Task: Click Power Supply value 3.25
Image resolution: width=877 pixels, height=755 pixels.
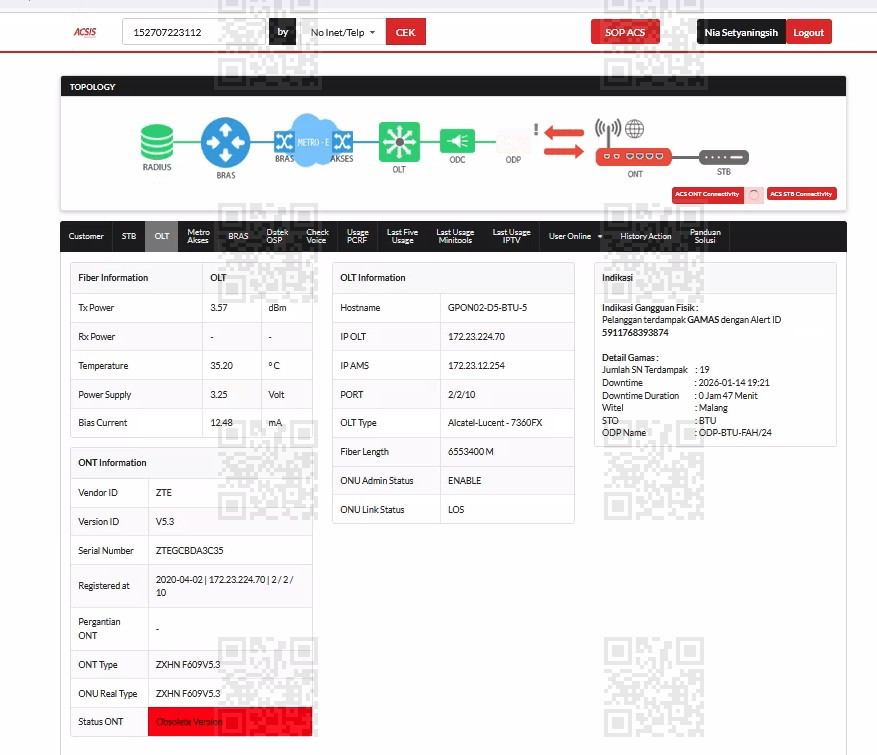Action: [x=219, y=394]
